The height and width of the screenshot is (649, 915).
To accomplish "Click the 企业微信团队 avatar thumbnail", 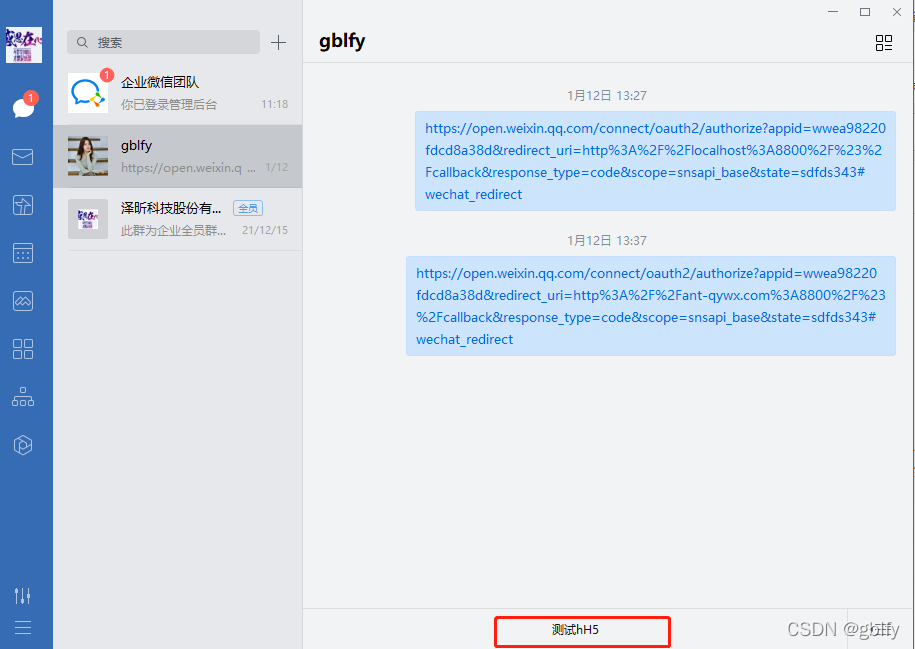I will pyautogui.click(x=88, y=93).
